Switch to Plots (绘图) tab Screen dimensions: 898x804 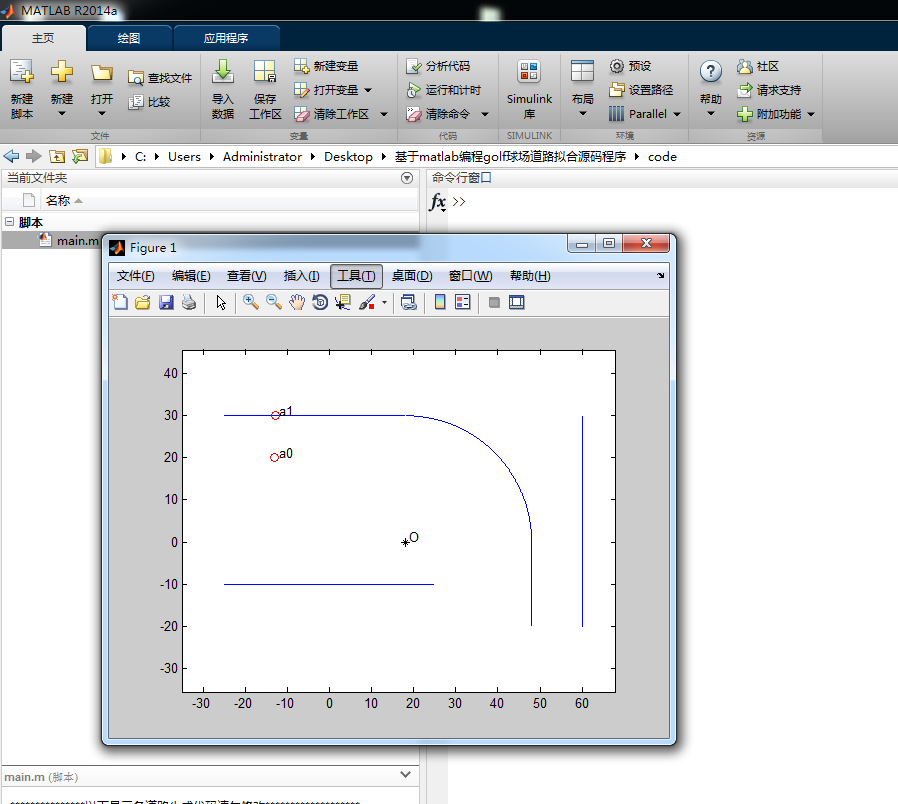pos(129,38)
